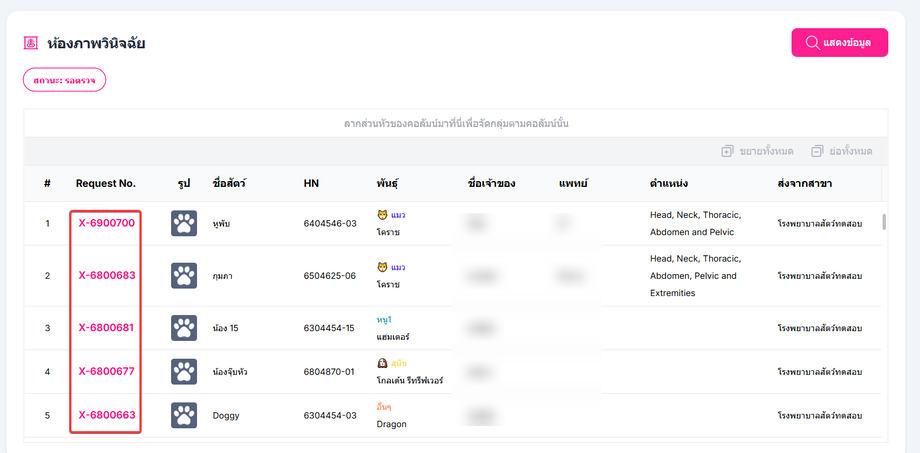
Task: Click the paw icon for กุมภา
Action: click(184, 275)
